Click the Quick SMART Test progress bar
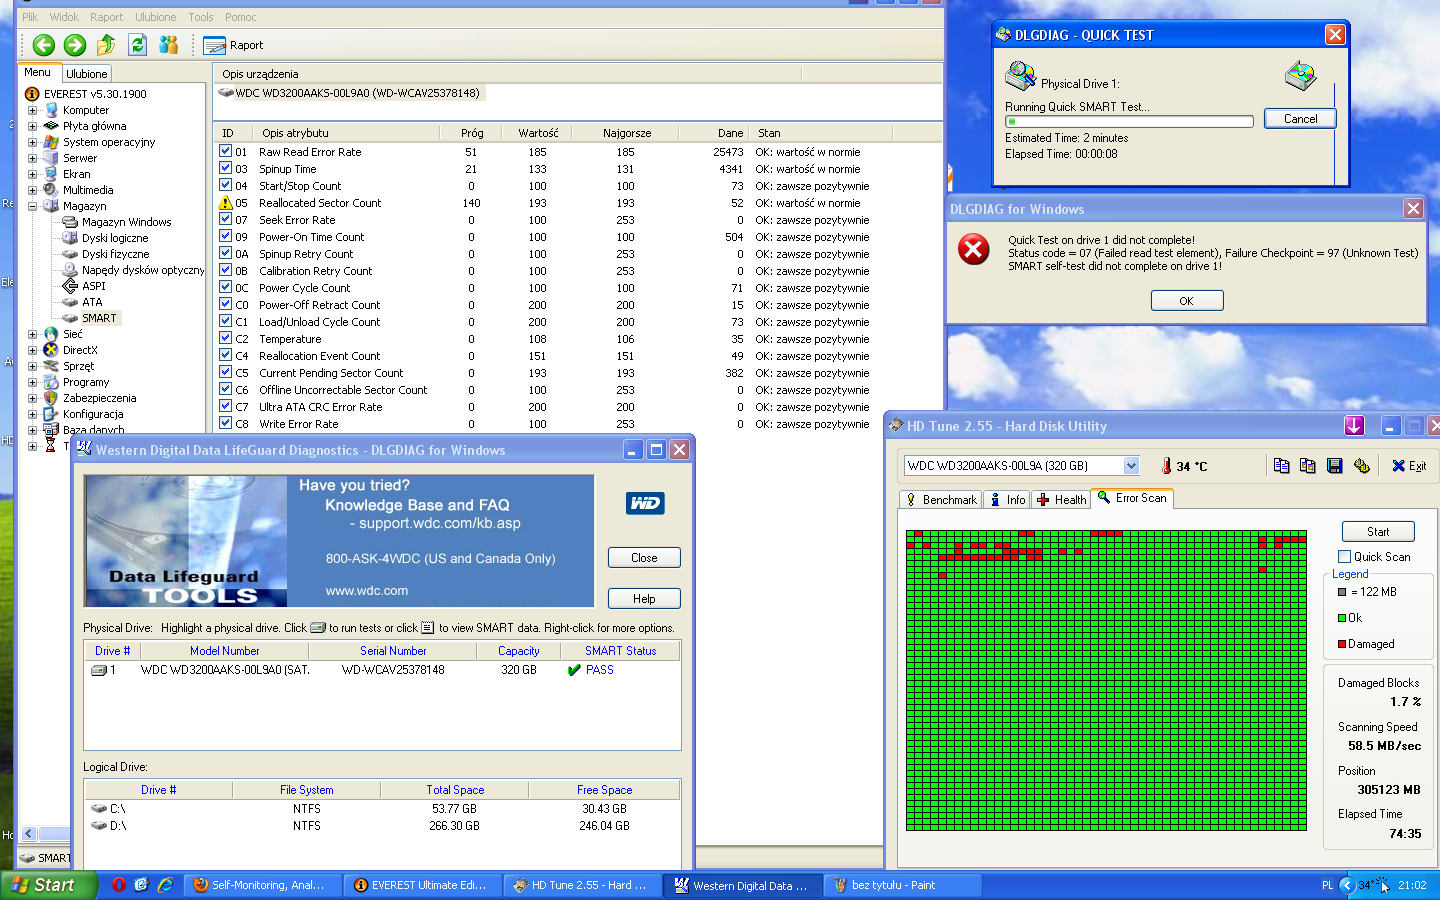This screenshot has width=1440, height=900. [x=1129, y=122]
